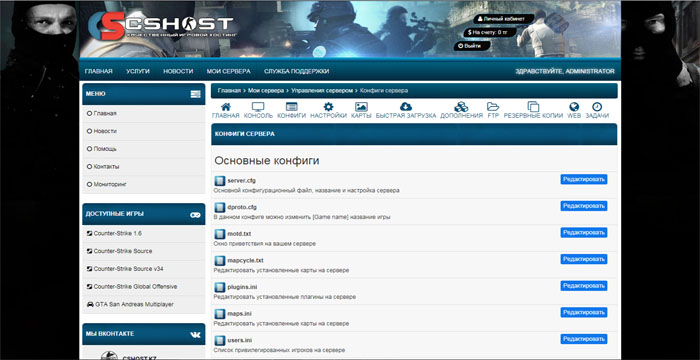This screenshot has width=700, height=360.
Task: Click the plugins.ini file icon
Action: [x=219, y=287]
